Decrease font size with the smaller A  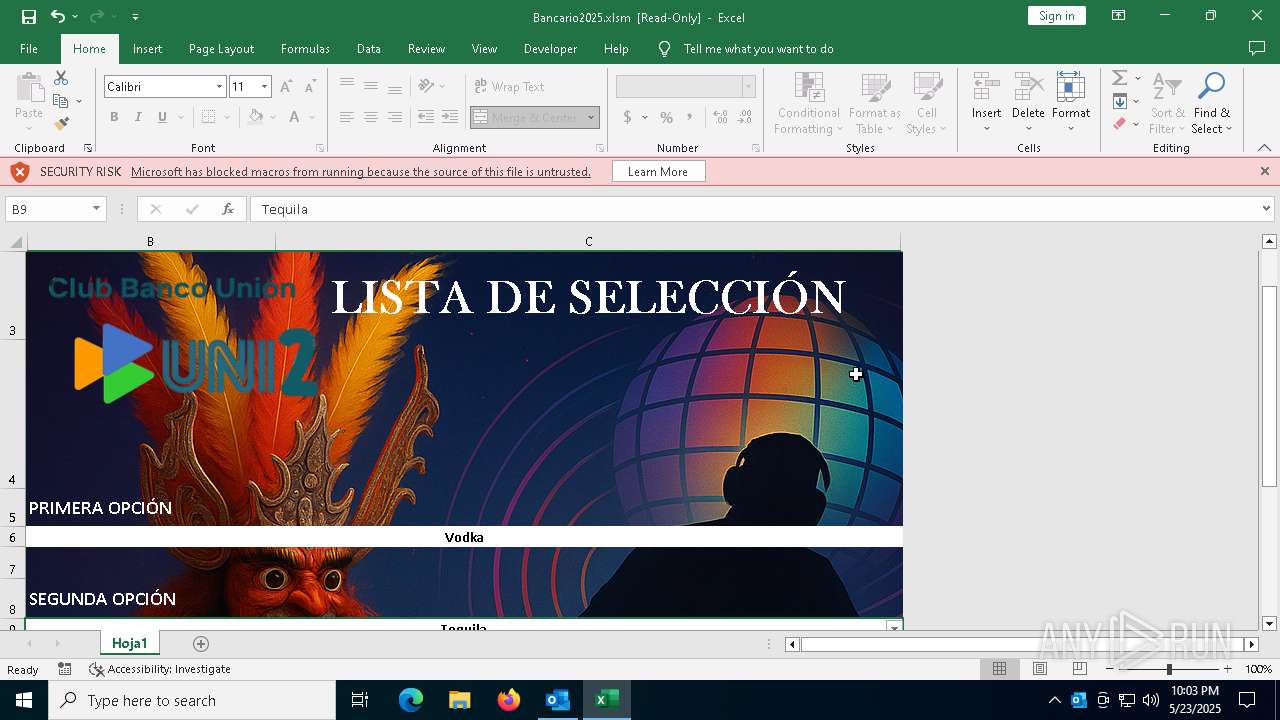[310, 87]
